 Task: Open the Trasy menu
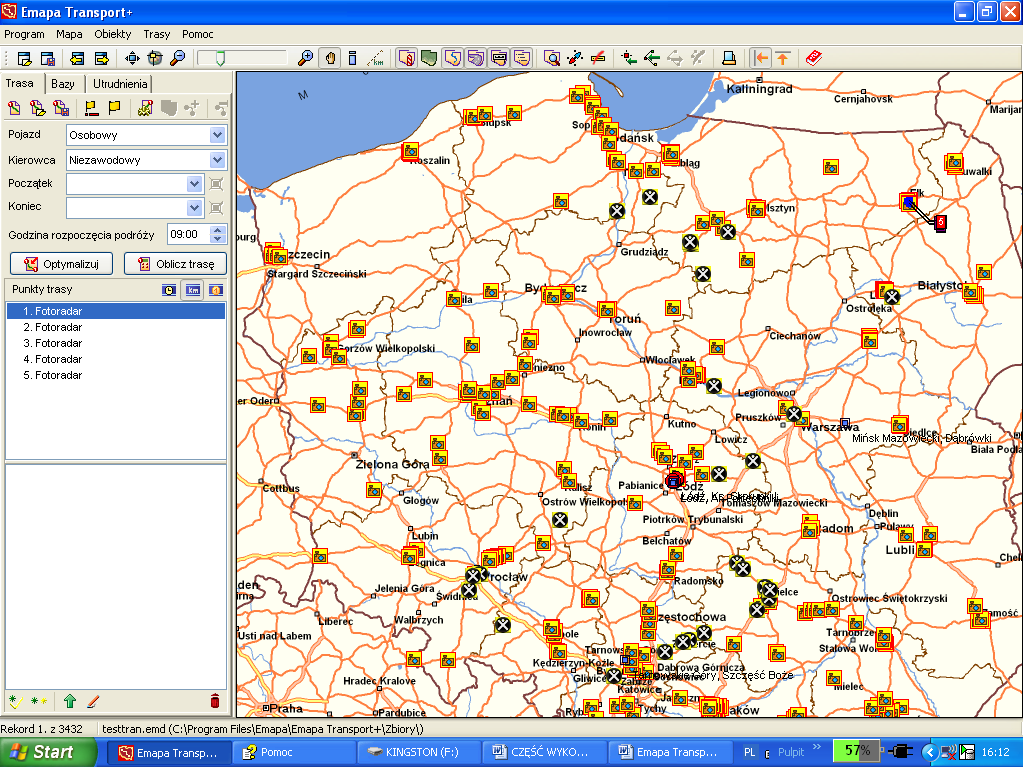click(x=156, y=34)
